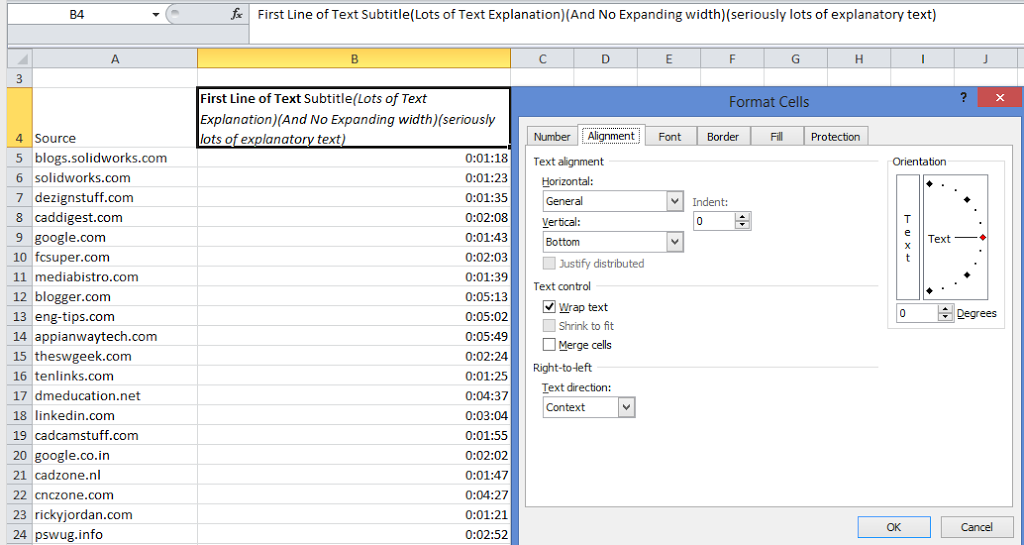
Task: Click the OK button
Action: pos(893,527)
